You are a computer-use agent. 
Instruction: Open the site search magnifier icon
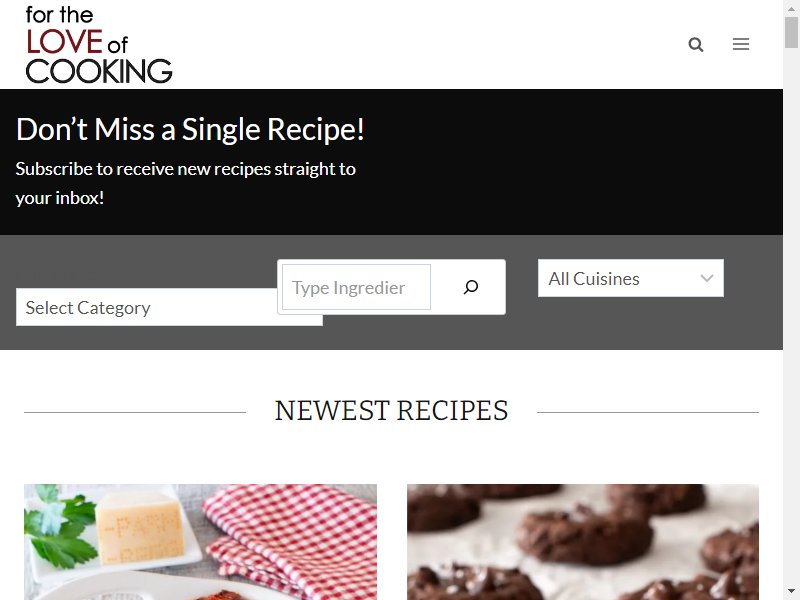click(x=696, y=44)
